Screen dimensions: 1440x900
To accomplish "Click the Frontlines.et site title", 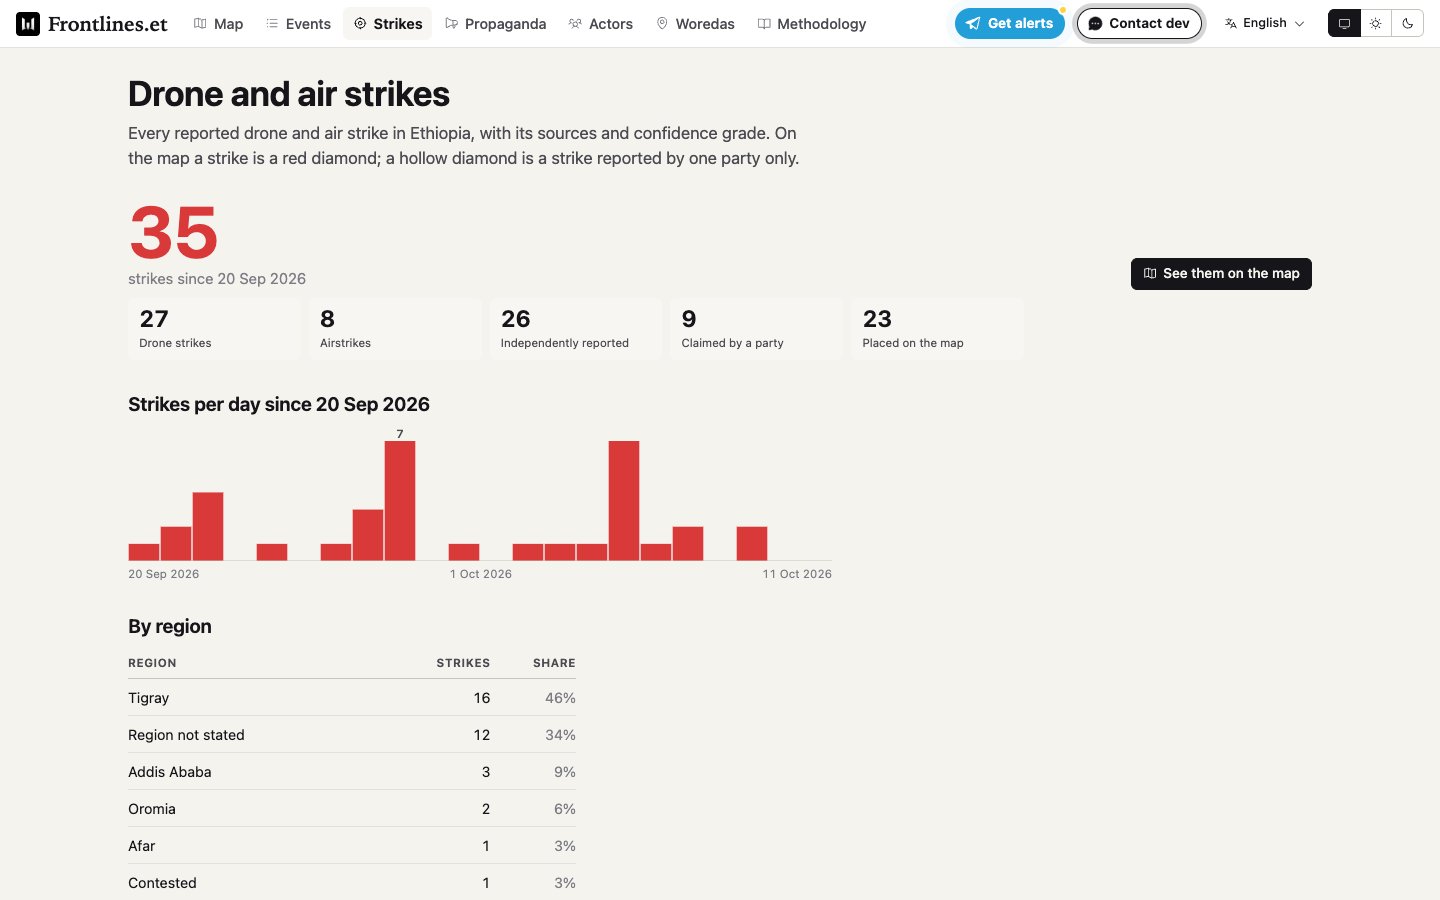I will pos(108,24).
